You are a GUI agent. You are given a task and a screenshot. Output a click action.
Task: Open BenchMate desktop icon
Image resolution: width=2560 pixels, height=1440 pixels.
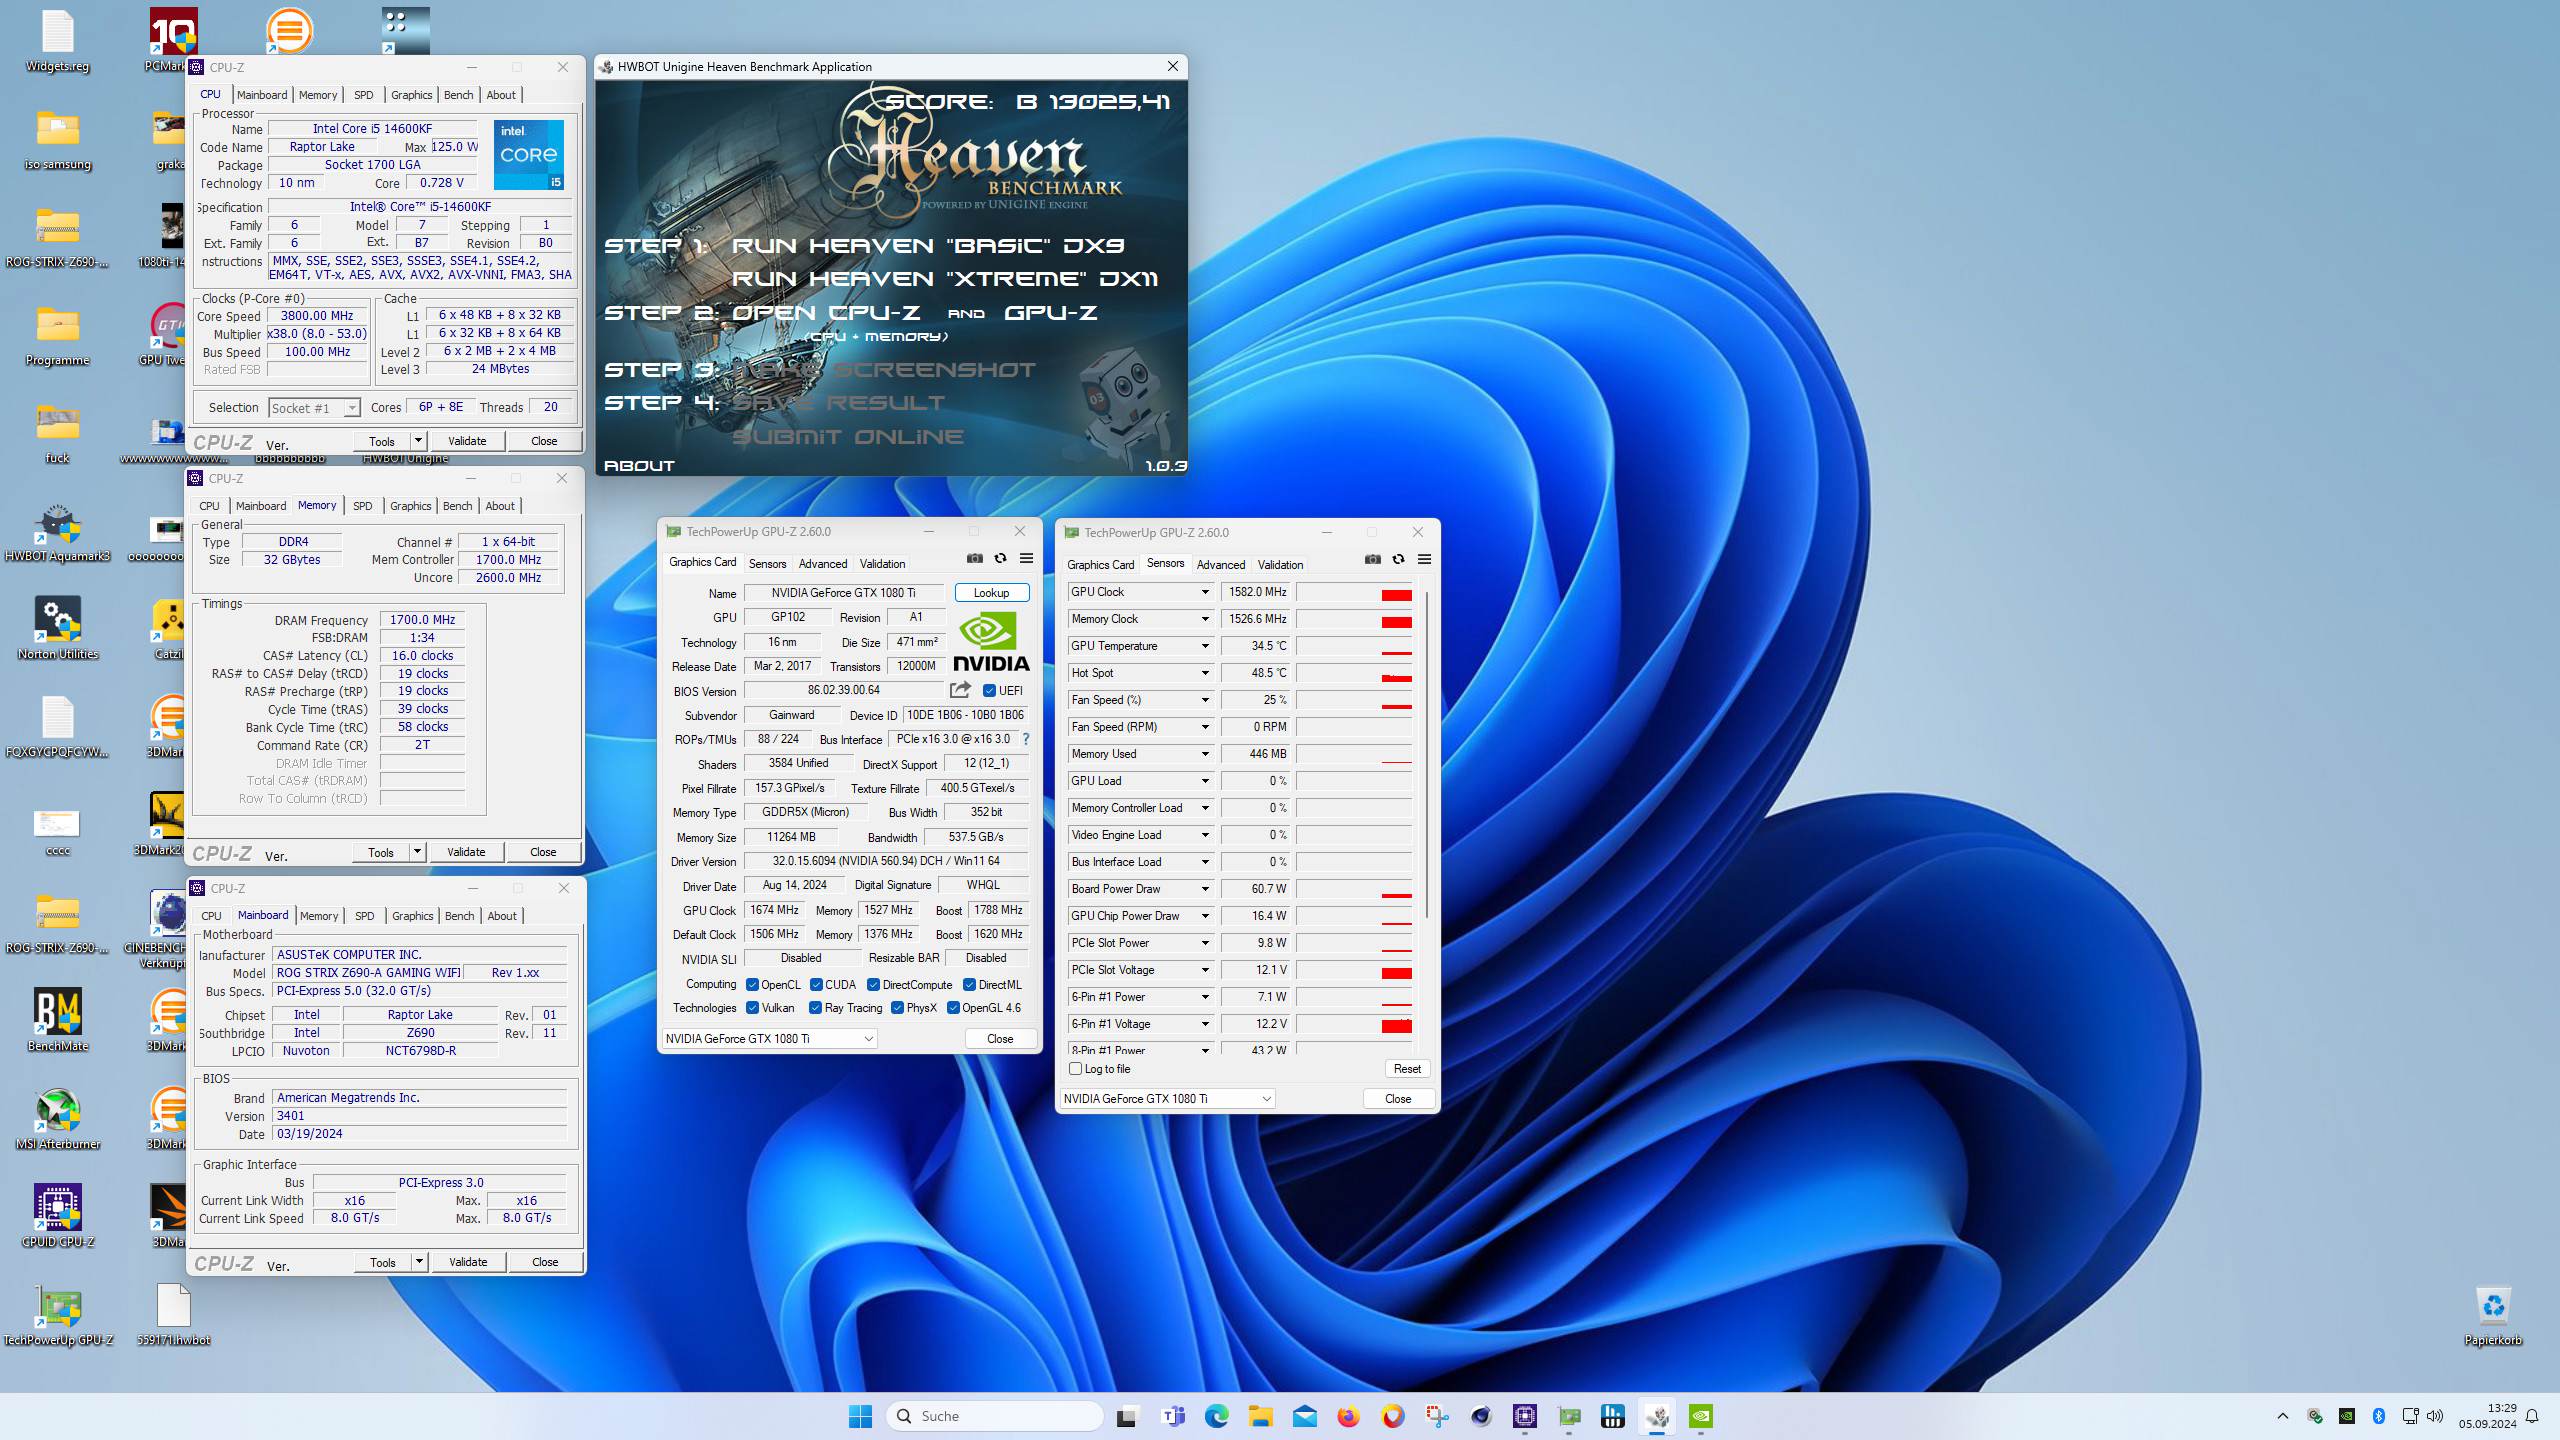[58, 1020]
